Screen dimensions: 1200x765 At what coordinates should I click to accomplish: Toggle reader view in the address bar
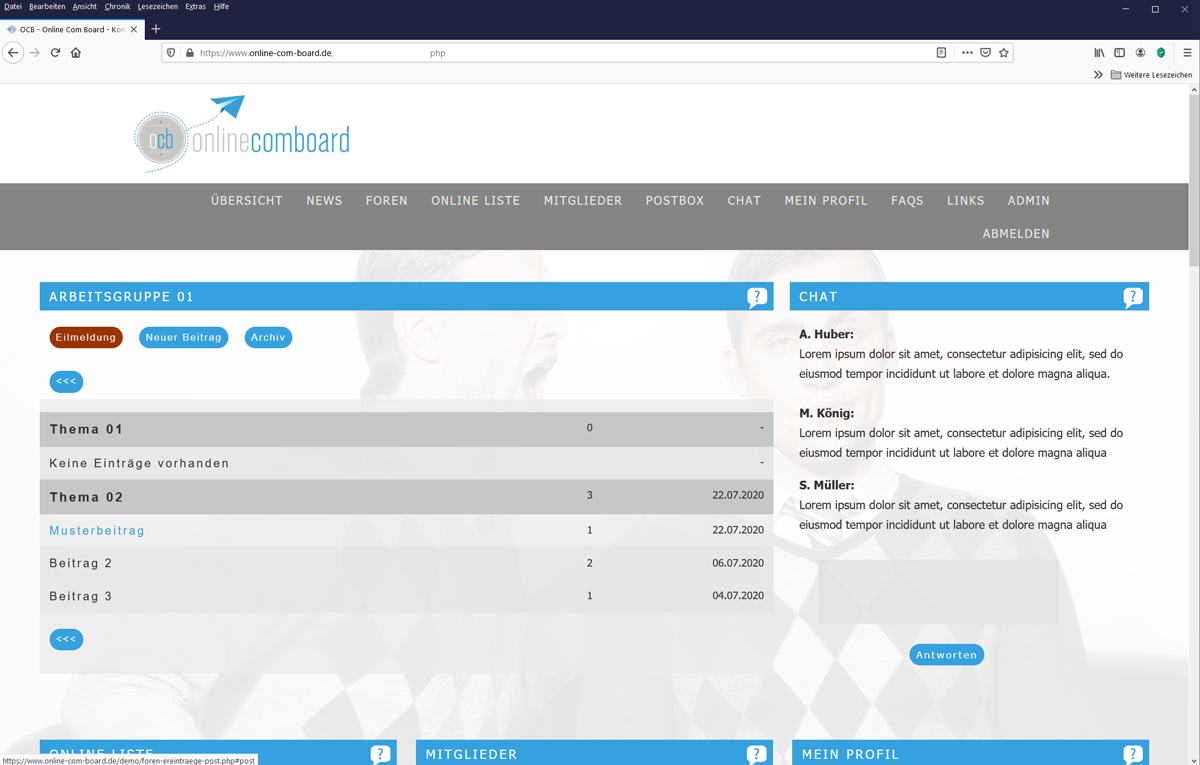(941, 53)
